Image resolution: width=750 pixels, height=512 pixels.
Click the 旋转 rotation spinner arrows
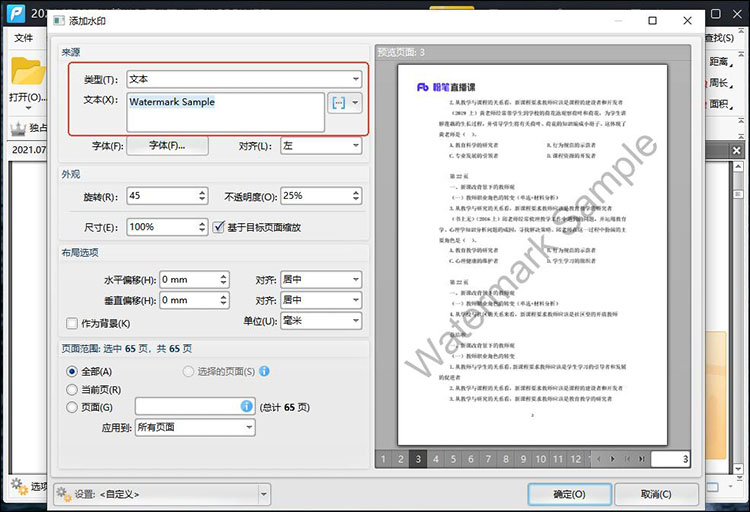pyautogui.click(x=202, y=196)
